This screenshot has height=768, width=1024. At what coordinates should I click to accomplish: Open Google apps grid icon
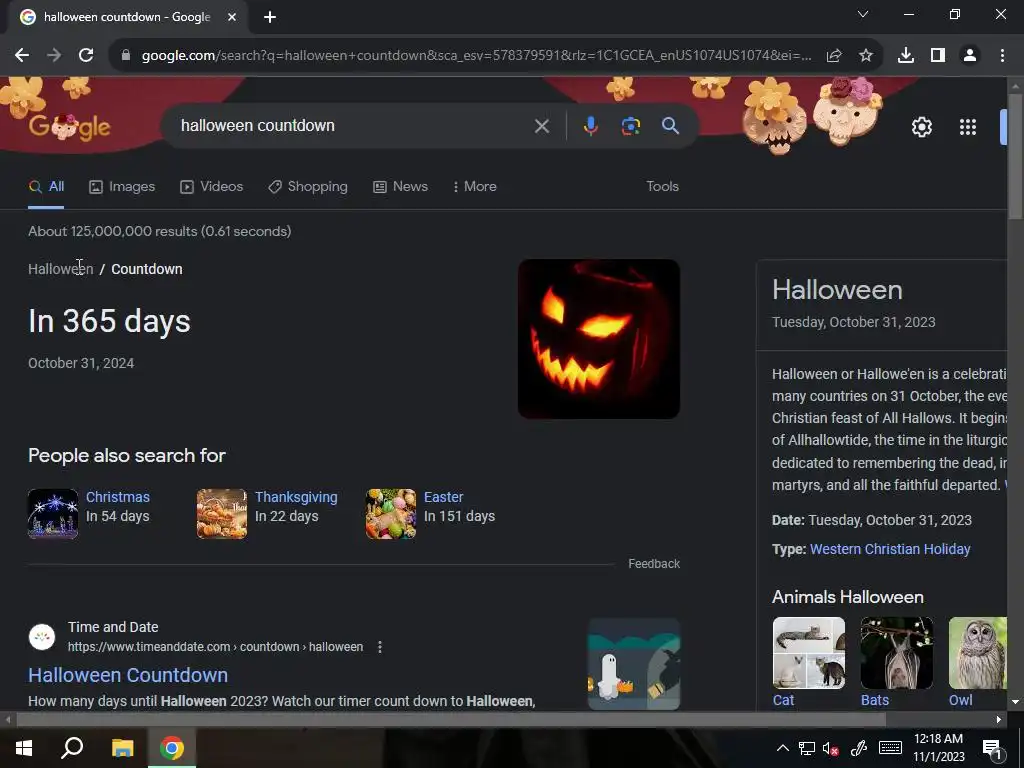[968, 127]
